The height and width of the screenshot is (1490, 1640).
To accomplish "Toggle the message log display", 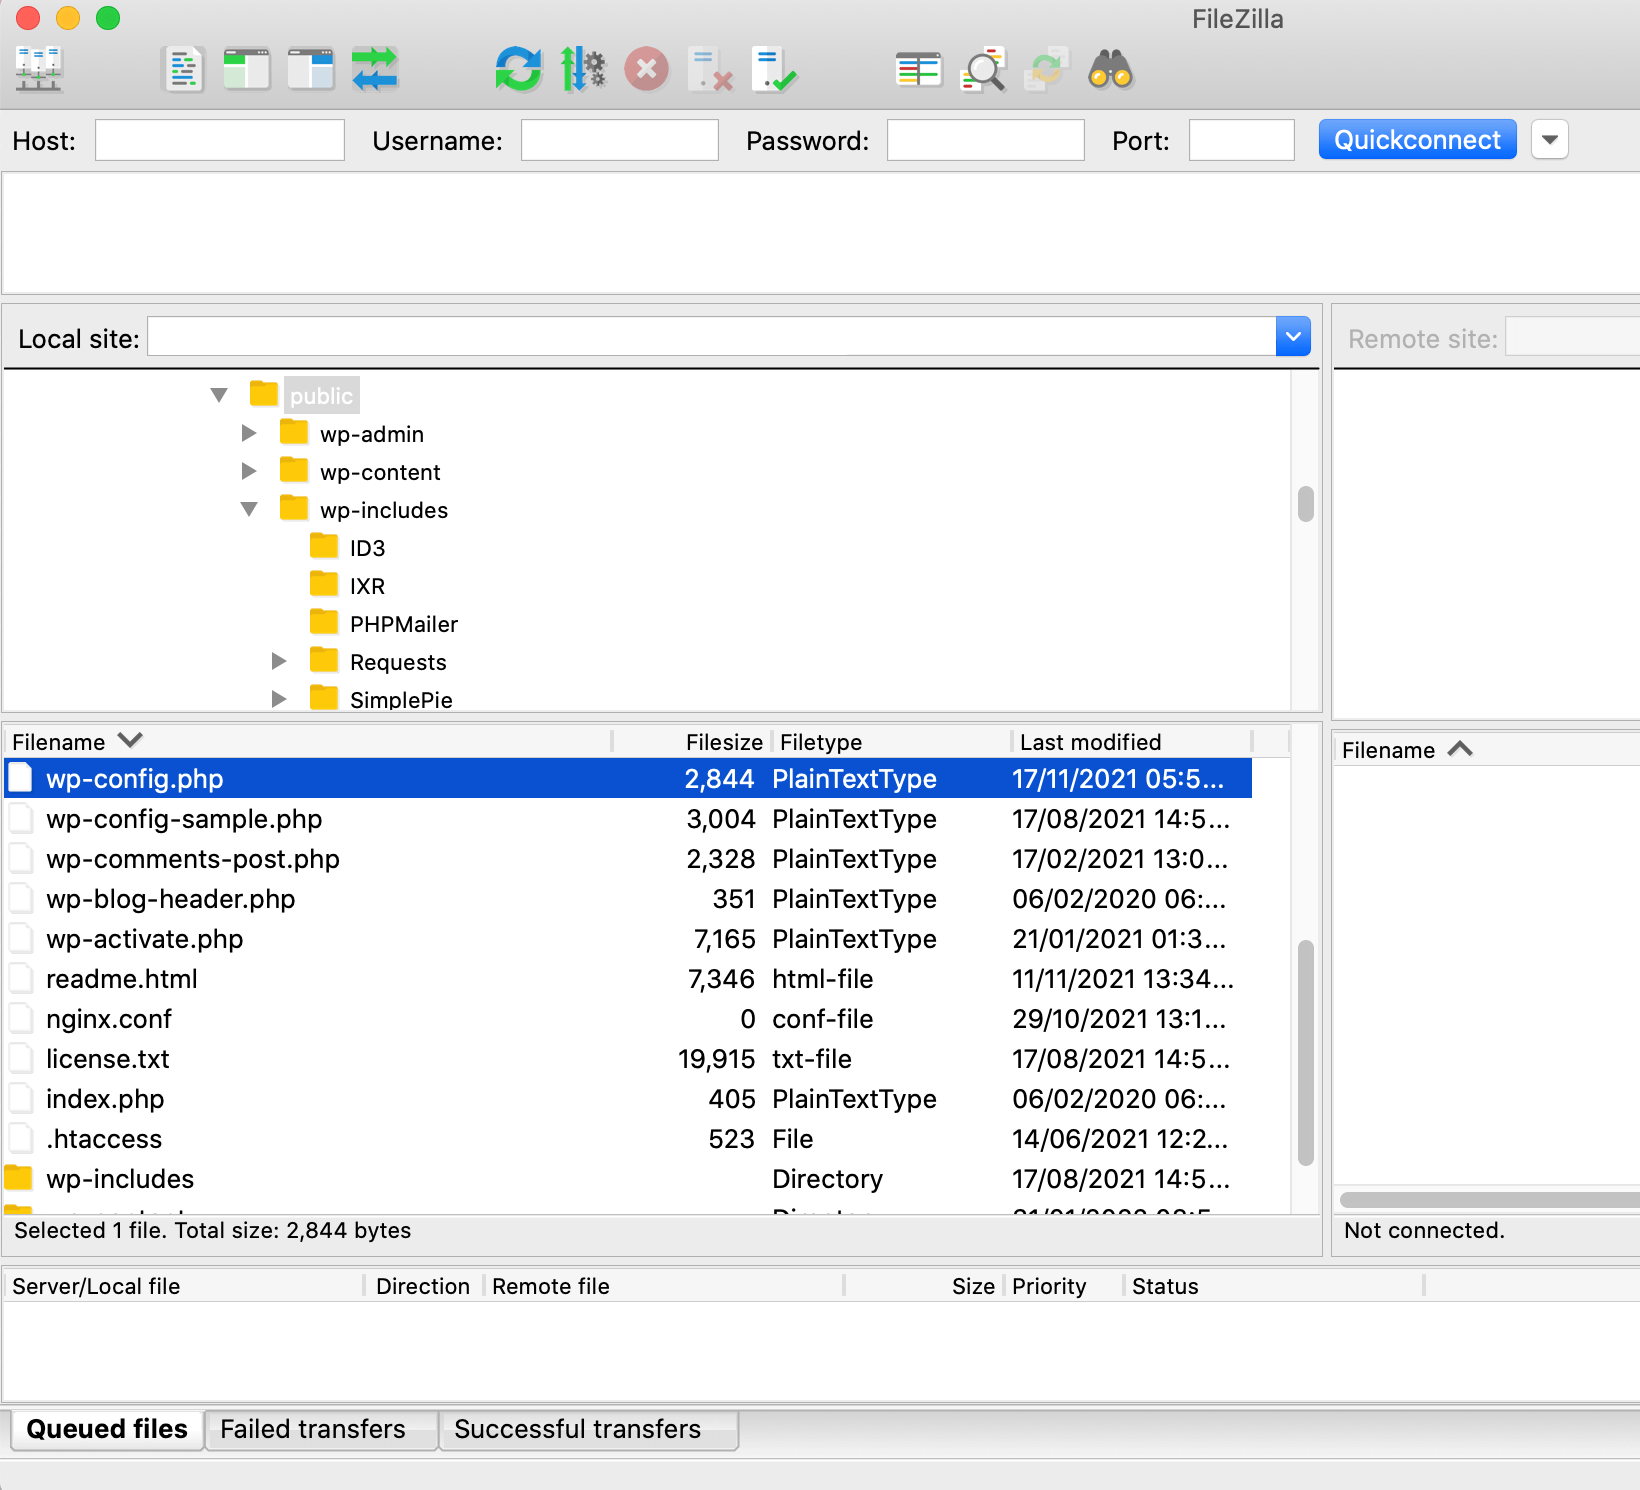I will tap(183, 68).
